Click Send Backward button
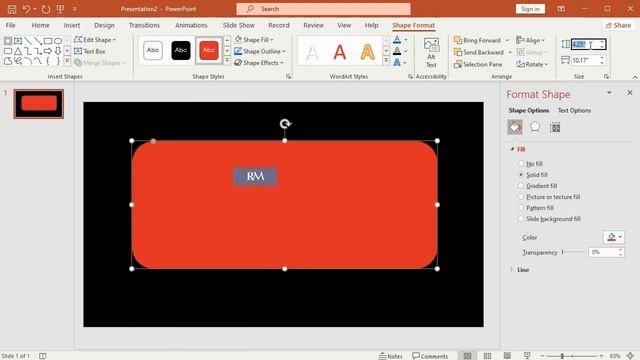 tap(479, 52)
